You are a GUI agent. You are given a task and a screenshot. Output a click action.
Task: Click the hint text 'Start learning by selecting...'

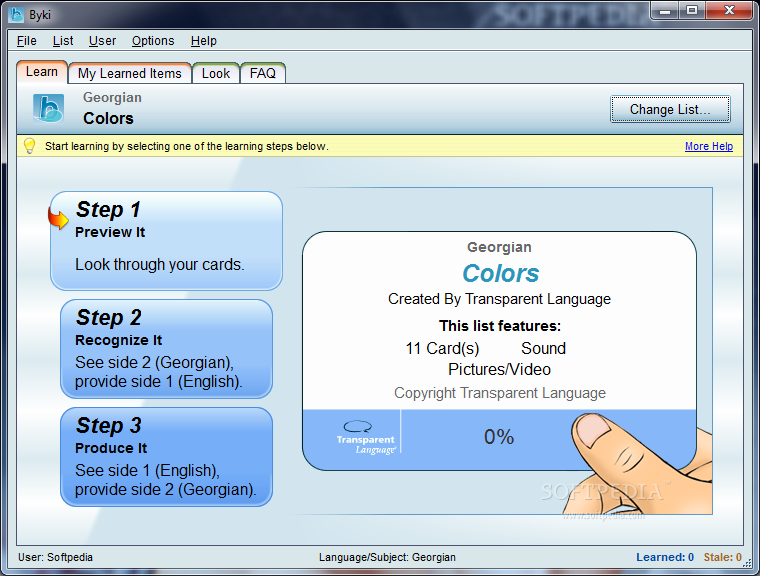click(187, 146)
